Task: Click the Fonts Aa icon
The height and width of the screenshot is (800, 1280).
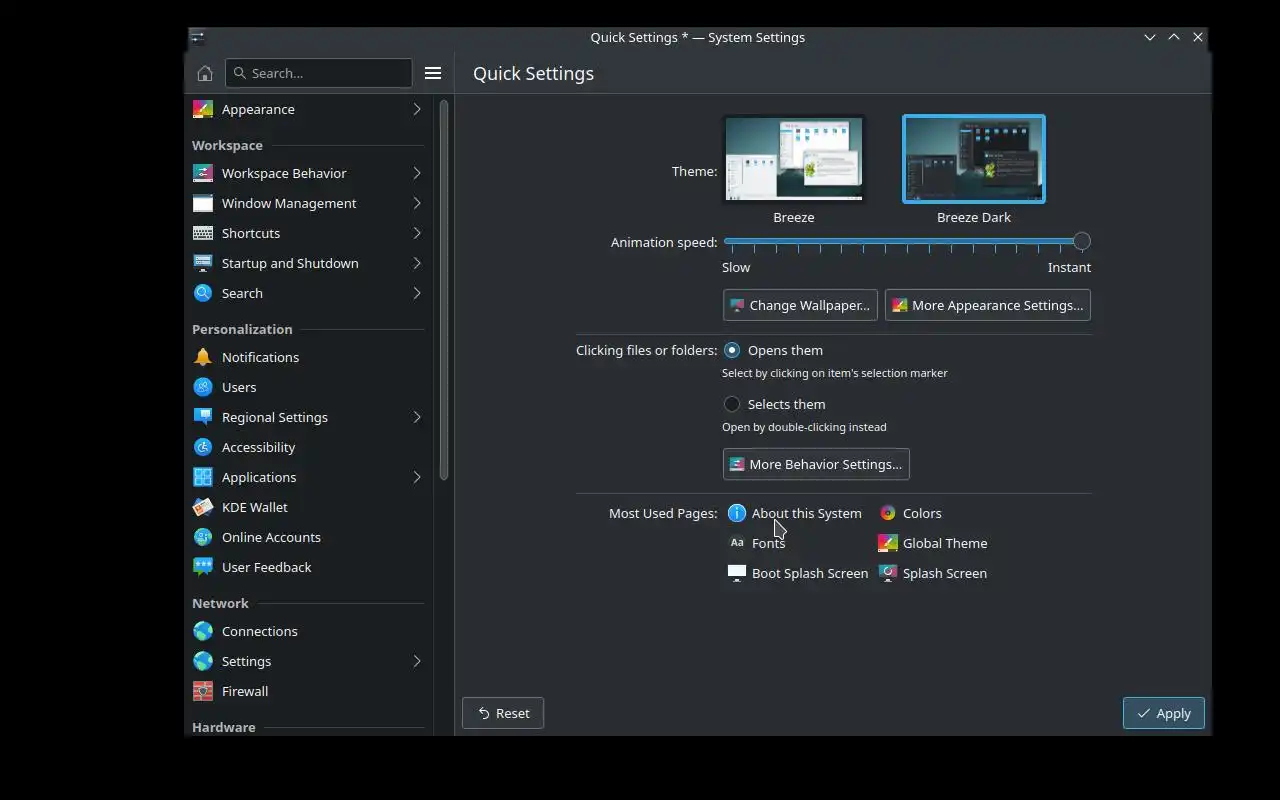Action: point(737,543)
